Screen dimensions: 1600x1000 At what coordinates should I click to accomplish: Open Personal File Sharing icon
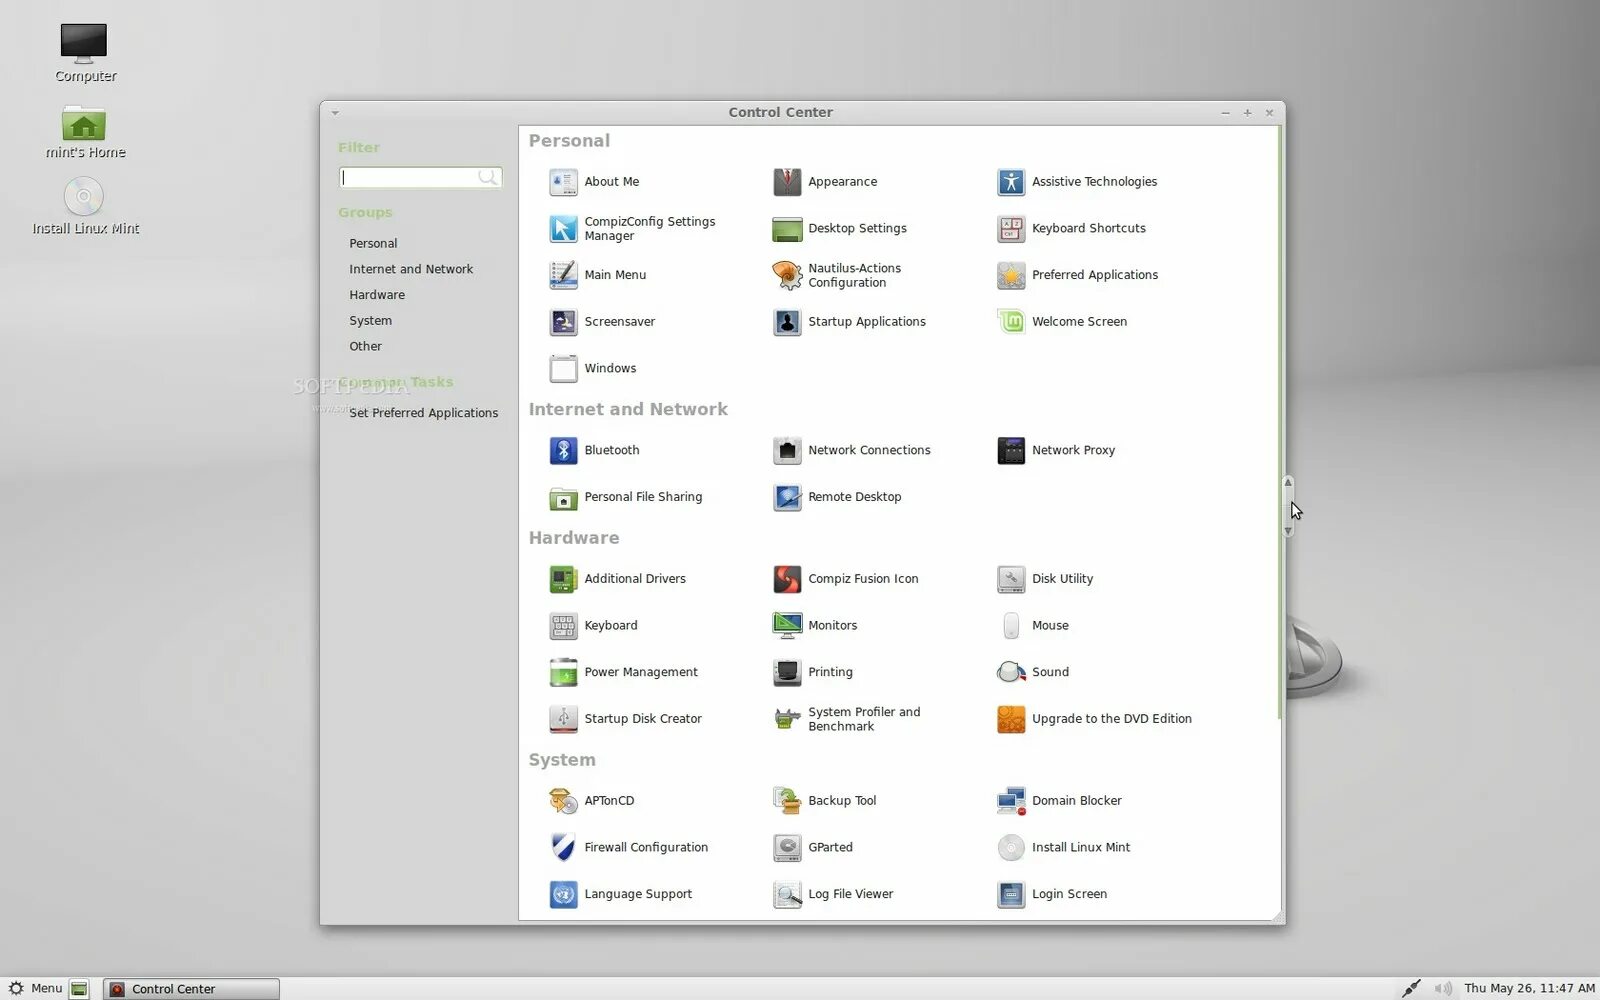click(x=563, y=497)
